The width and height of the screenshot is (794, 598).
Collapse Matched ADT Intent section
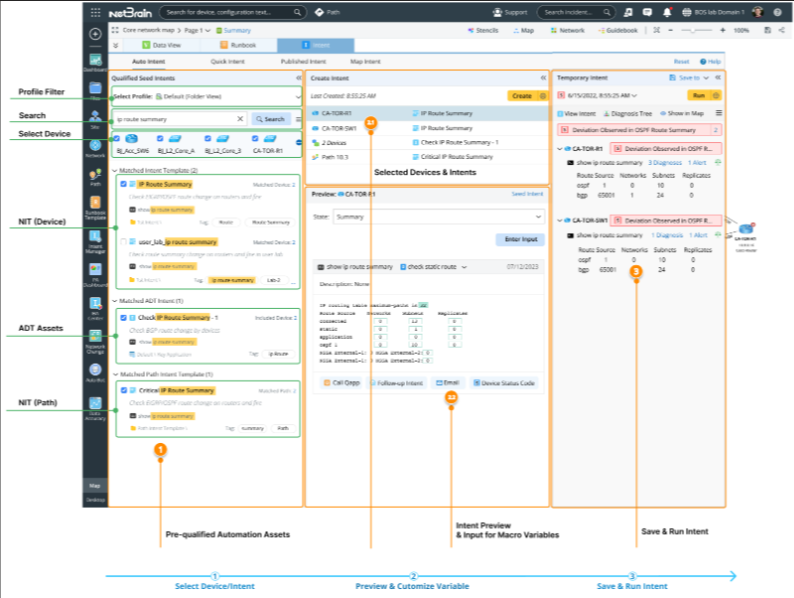pyautogui.click(x=114, y=301)
